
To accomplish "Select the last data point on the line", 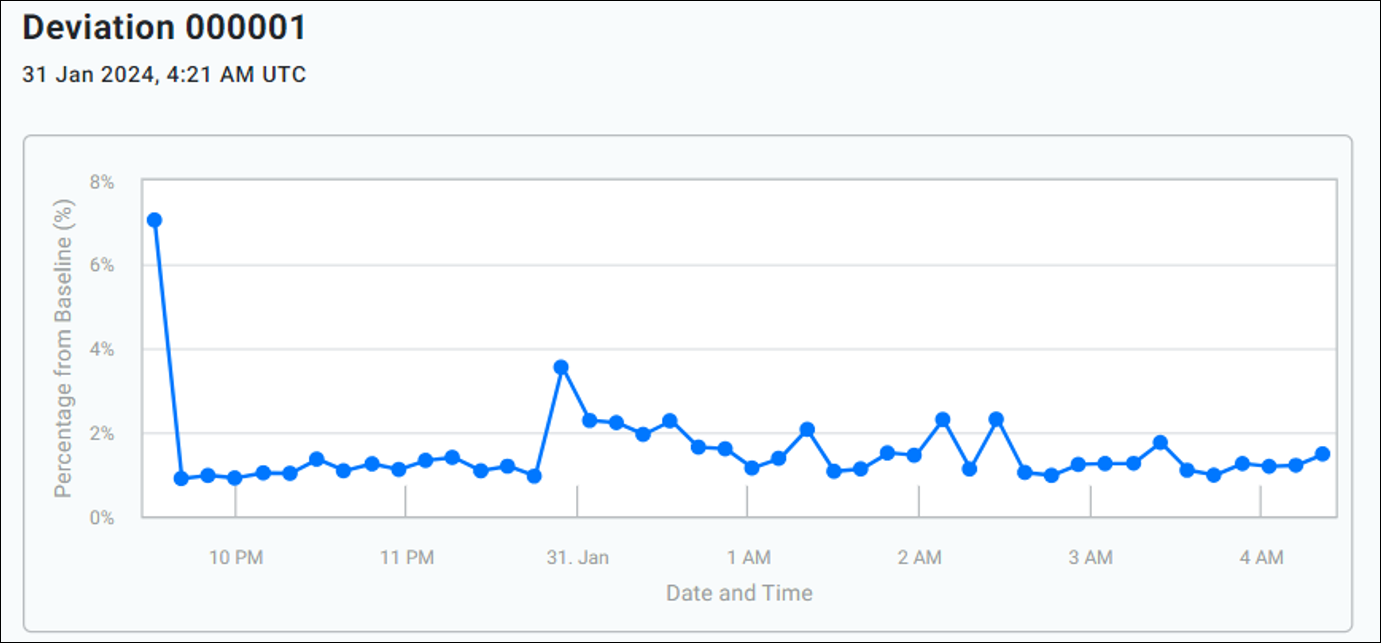I will click(x=1322, y=454).
